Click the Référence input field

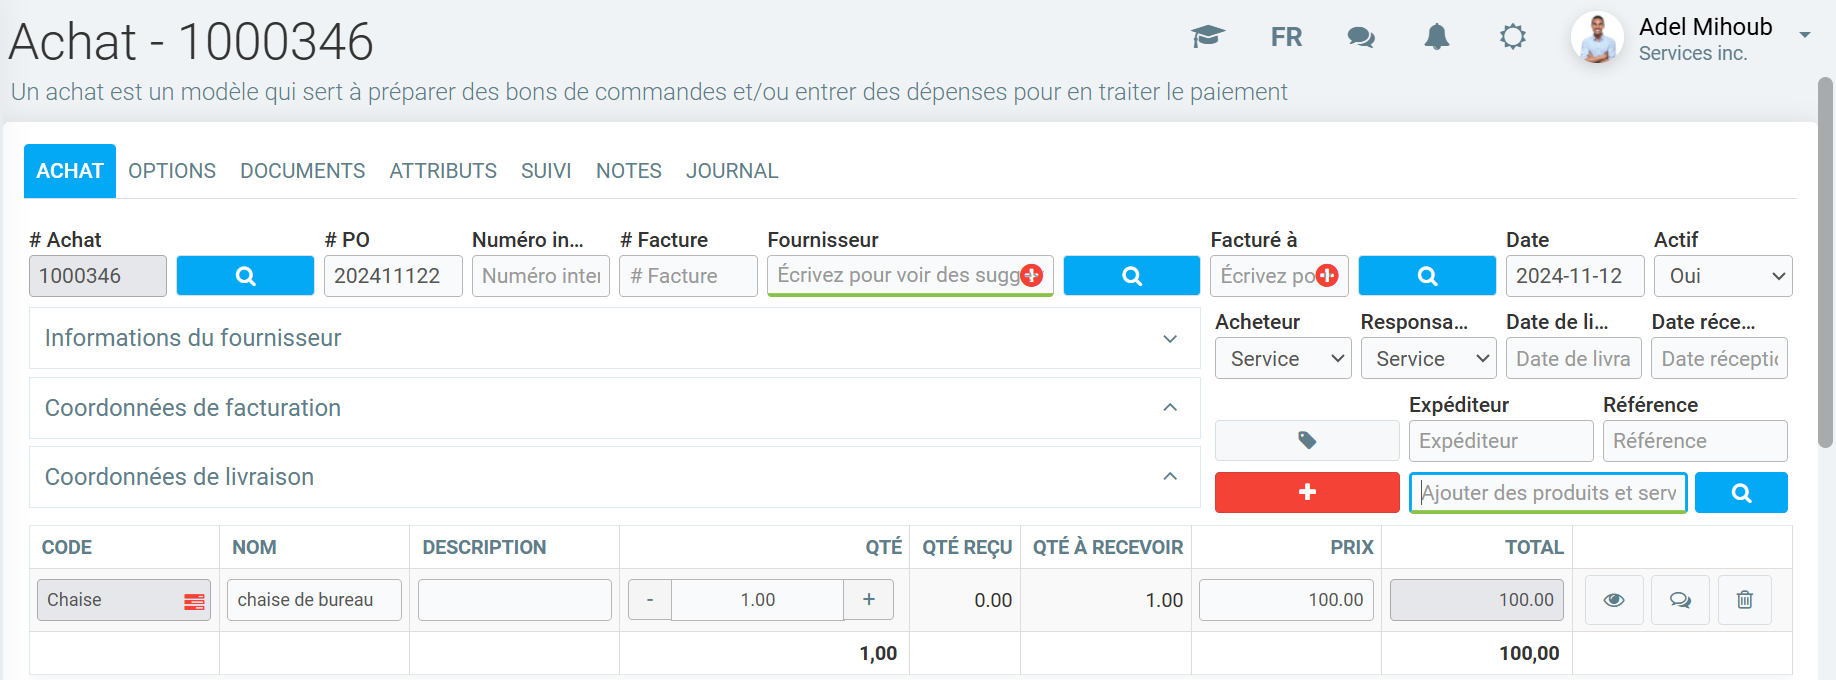point(1694,441)
